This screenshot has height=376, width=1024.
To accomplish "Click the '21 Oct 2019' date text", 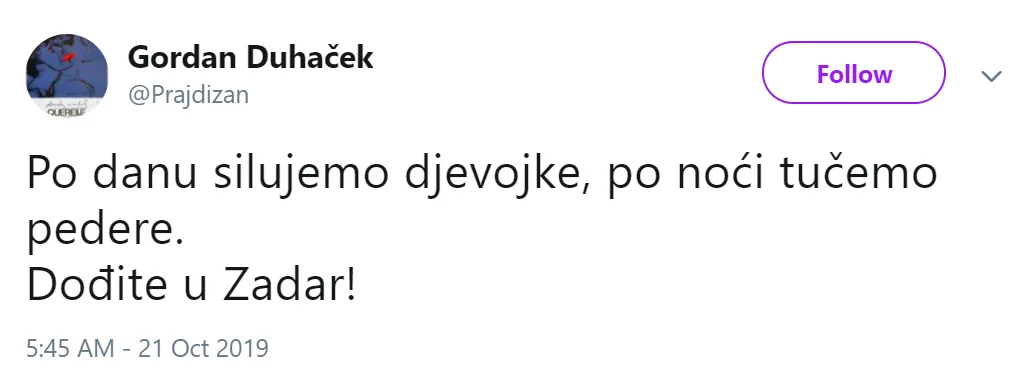I will 204,348.
